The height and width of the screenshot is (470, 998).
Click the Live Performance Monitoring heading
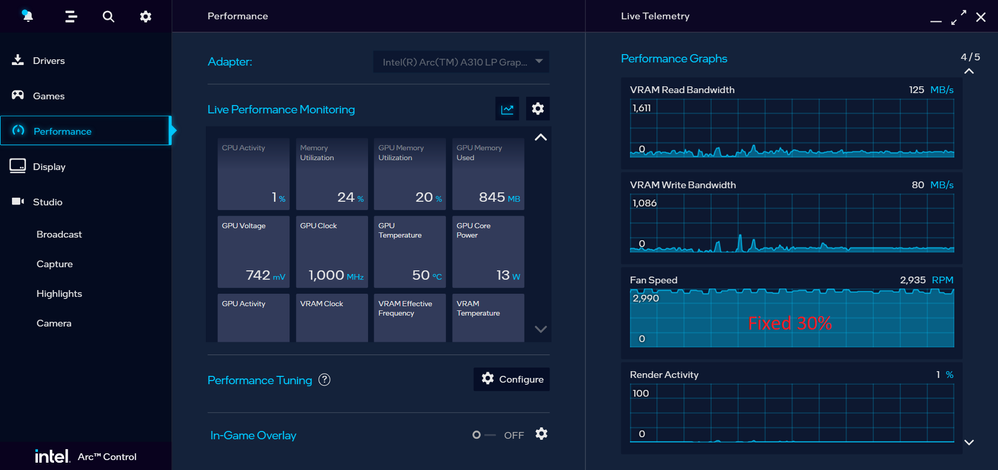[x=281, y=110]
